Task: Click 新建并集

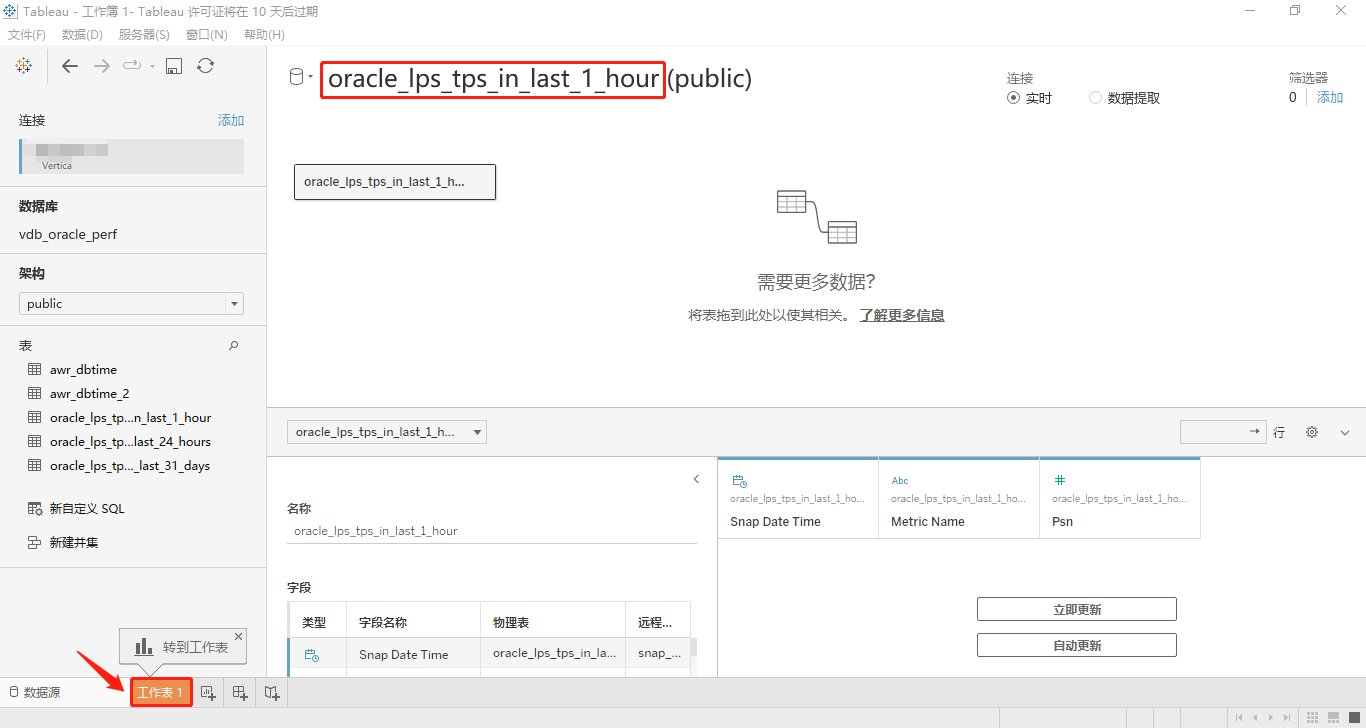Action: pos(63,542)
